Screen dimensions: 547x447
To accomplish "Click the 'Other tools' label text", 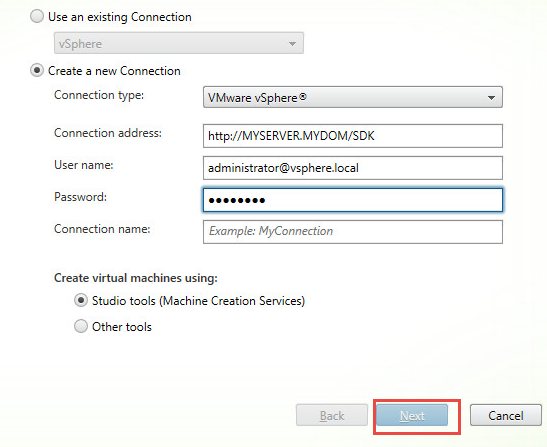I will pyautogui.click(x=122, y=327).
